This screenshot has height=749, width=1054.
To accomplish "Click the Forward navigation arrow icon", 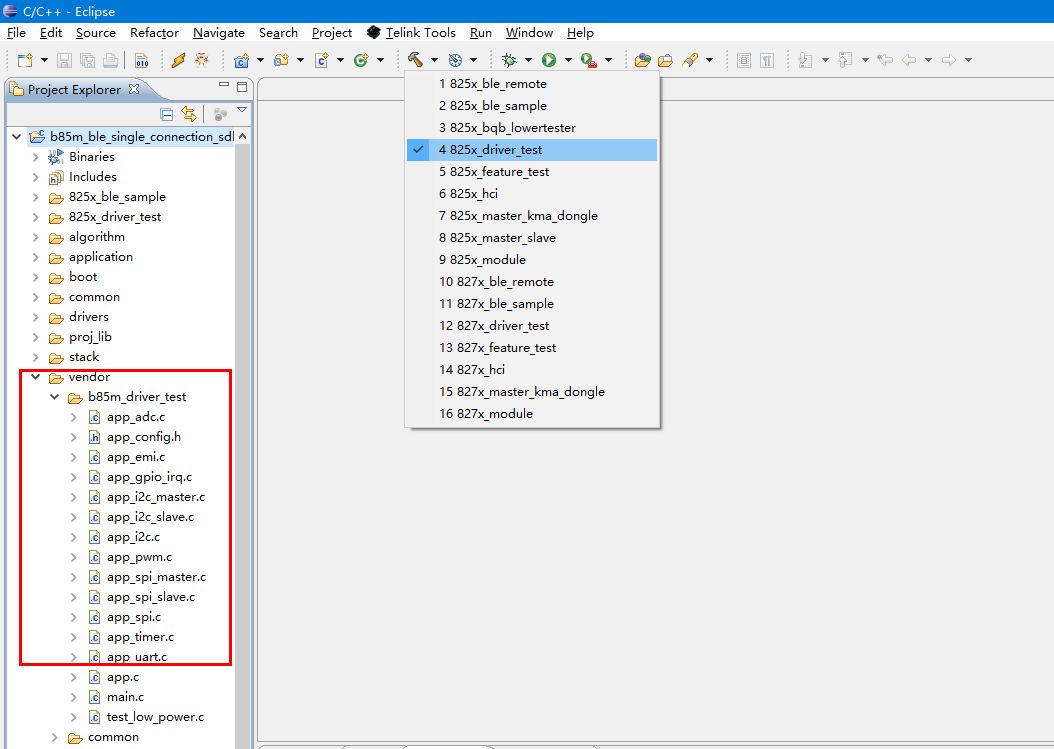I will pyautogui.click(x=948, y=60).
